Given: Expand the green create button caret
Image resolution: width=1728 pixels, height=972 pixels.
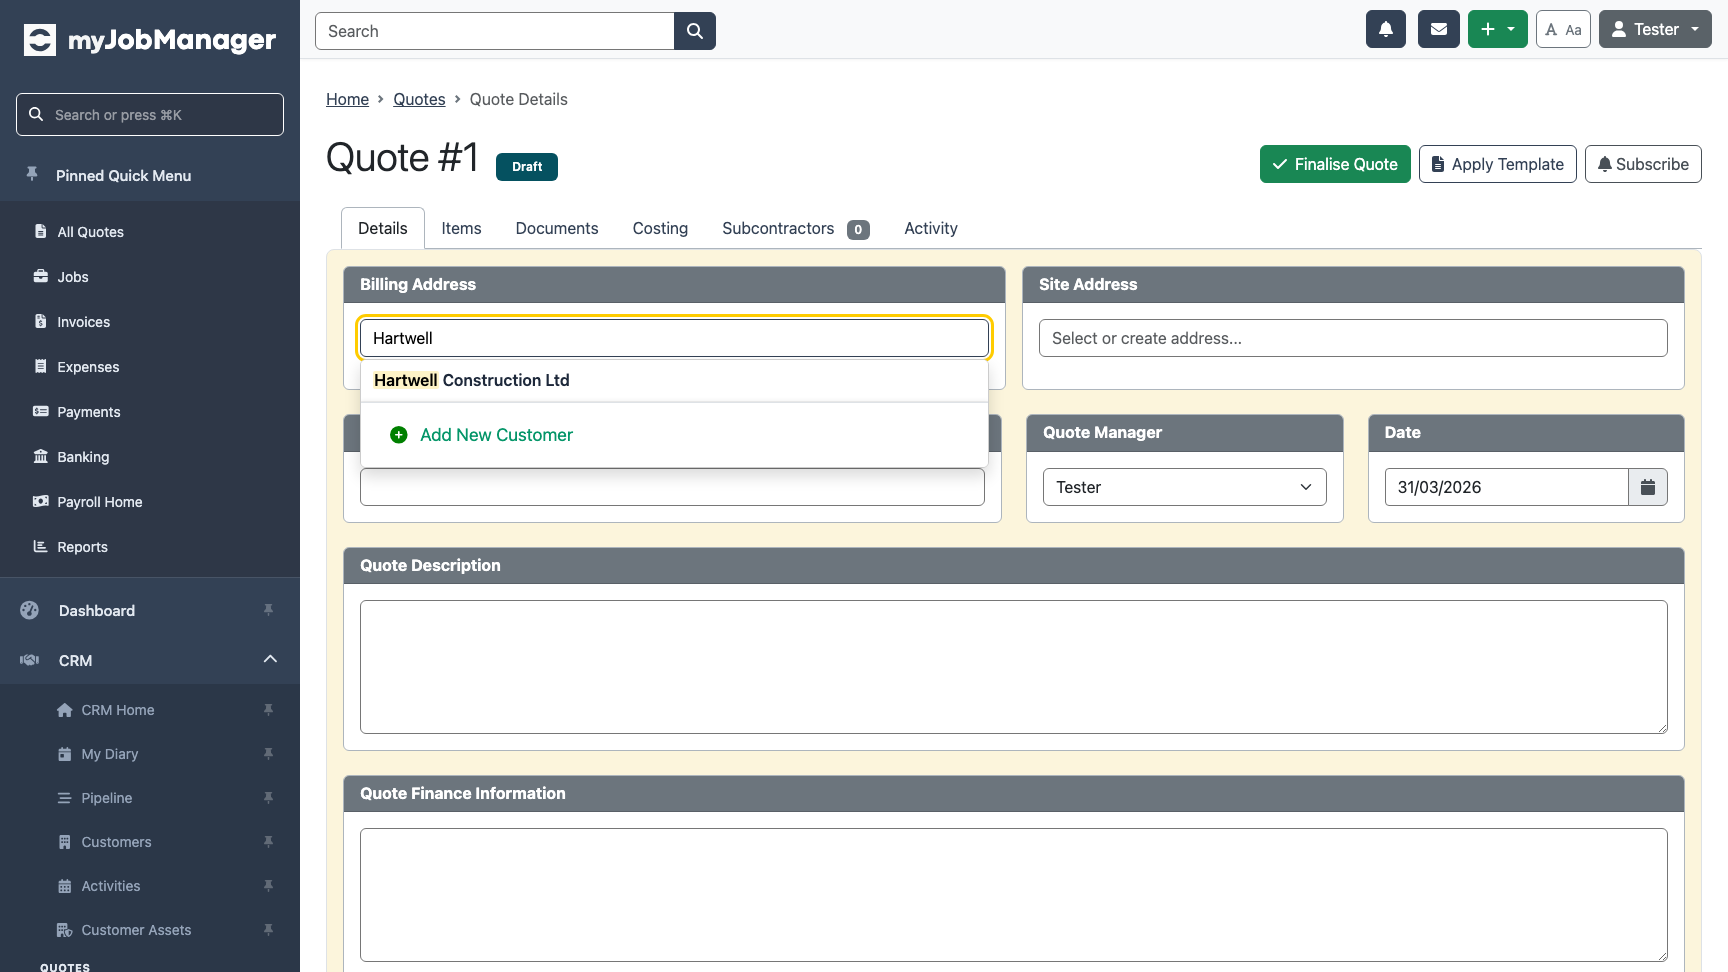Looking at the screenshot, I should click(x=1512, y=29).
